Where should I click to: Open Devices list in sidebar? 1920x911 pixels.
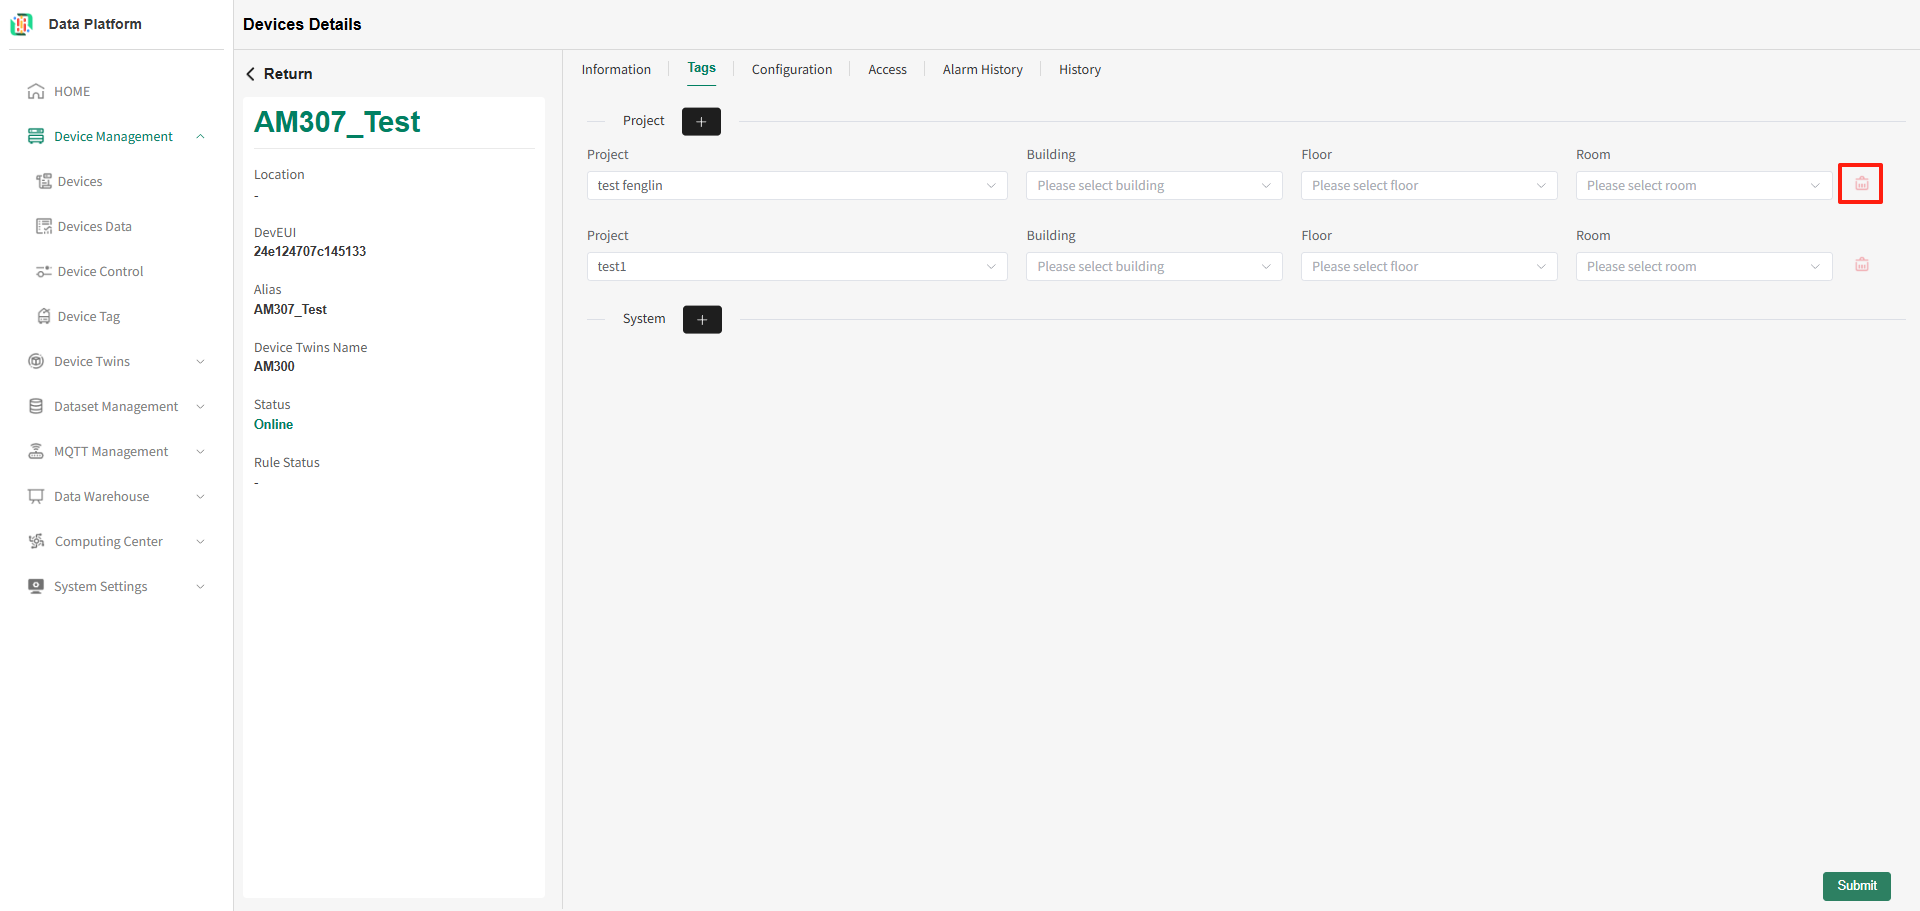click(x=80, y=182)
